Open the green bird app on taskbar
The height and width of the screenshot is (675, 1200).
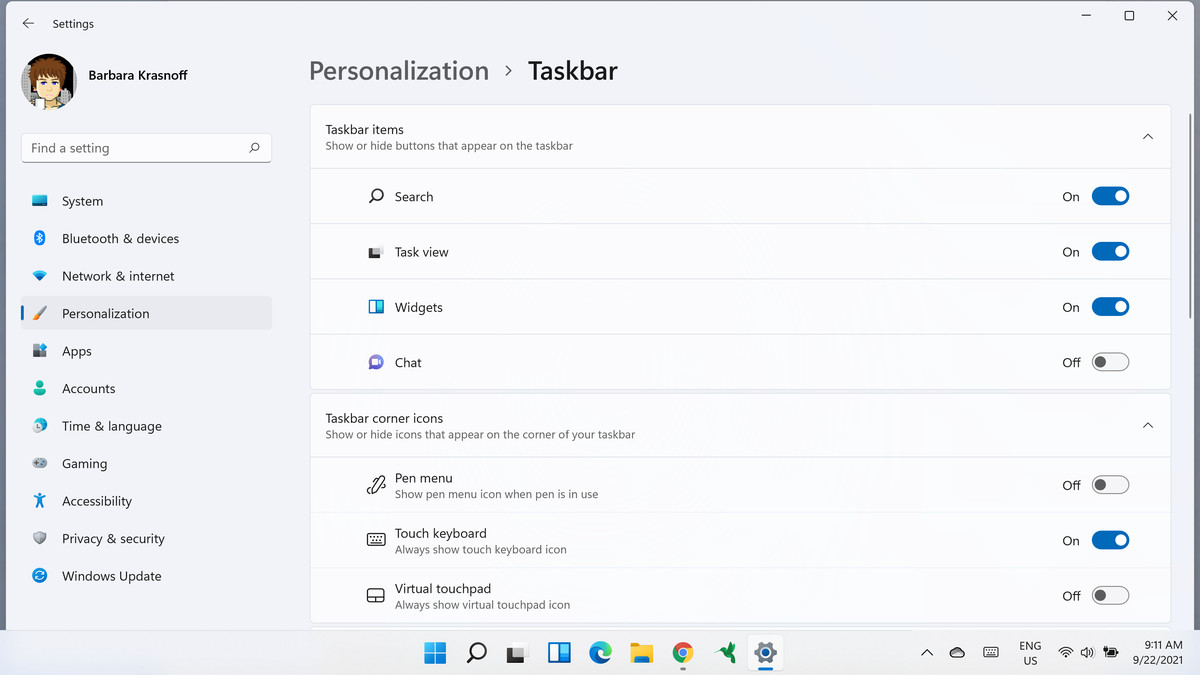coord(726,653)
